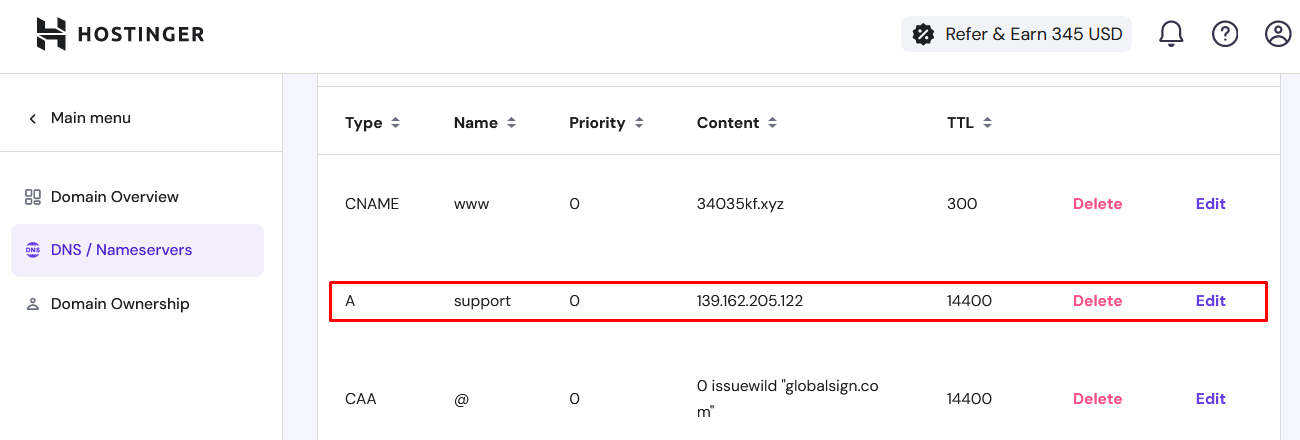
Task: Edit the CAA globalsign record
Action: pyautogui.click(x=1210, y=399)
